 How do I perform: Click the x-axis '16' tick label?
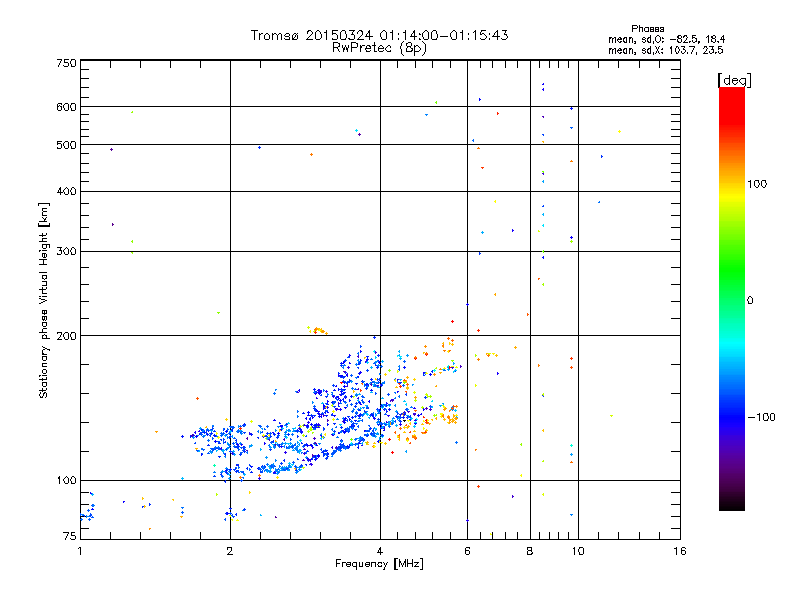pos(680,551)
